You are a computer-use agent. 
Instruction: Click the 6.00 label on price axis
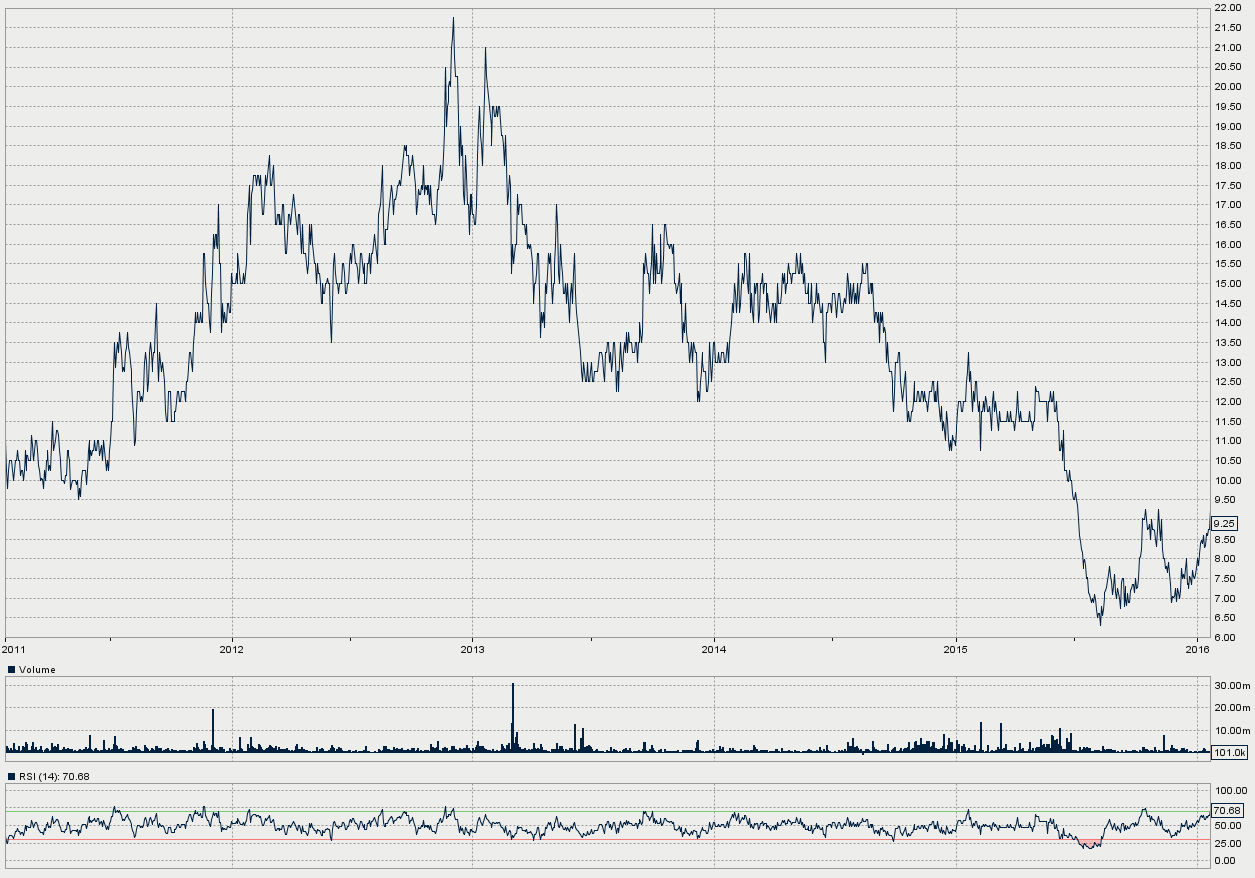point(1225,638)
